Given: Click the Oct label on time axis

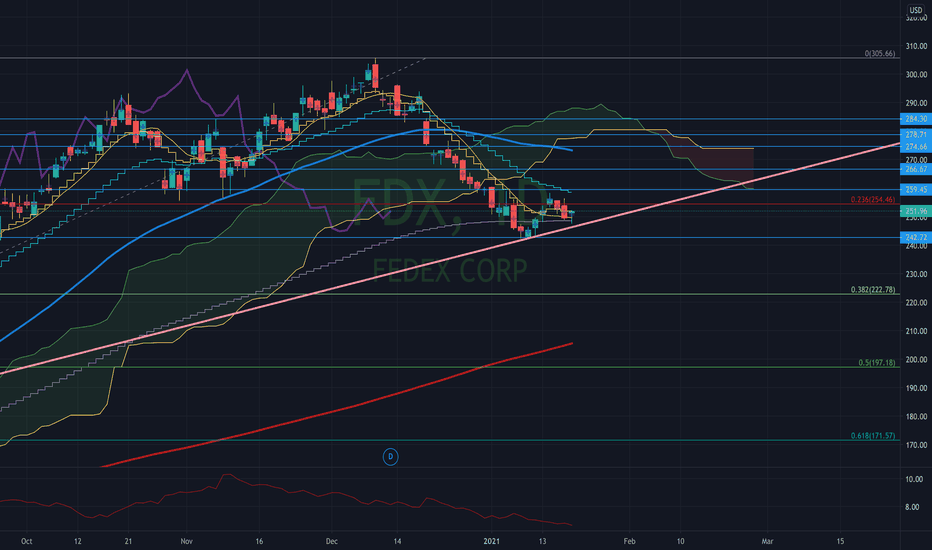Looking at the screenshot, I should [26, 541].
